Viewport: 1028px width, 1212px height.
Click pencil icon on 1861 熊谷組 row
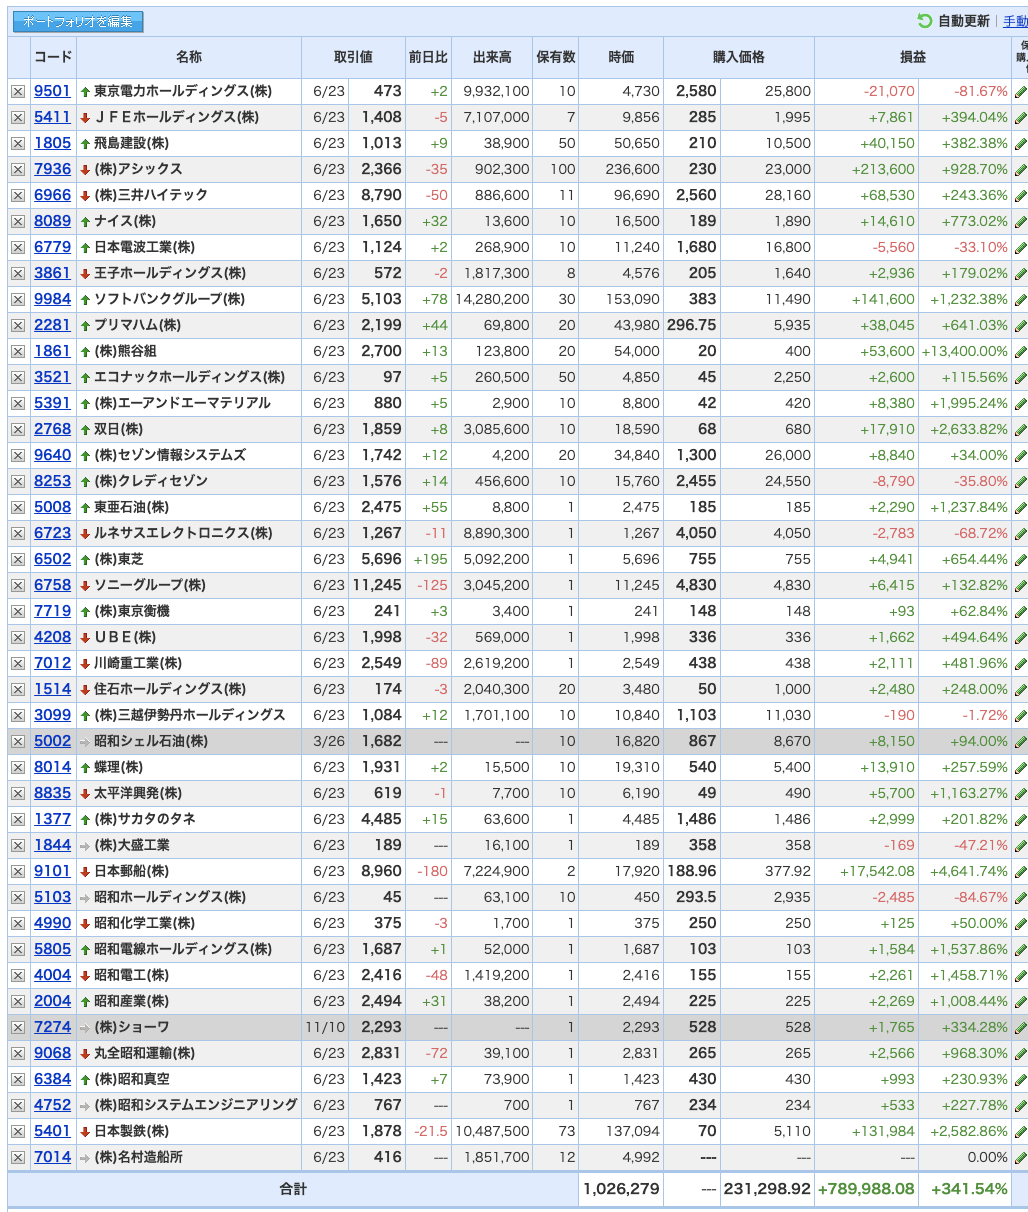(x=1020, y=351)
